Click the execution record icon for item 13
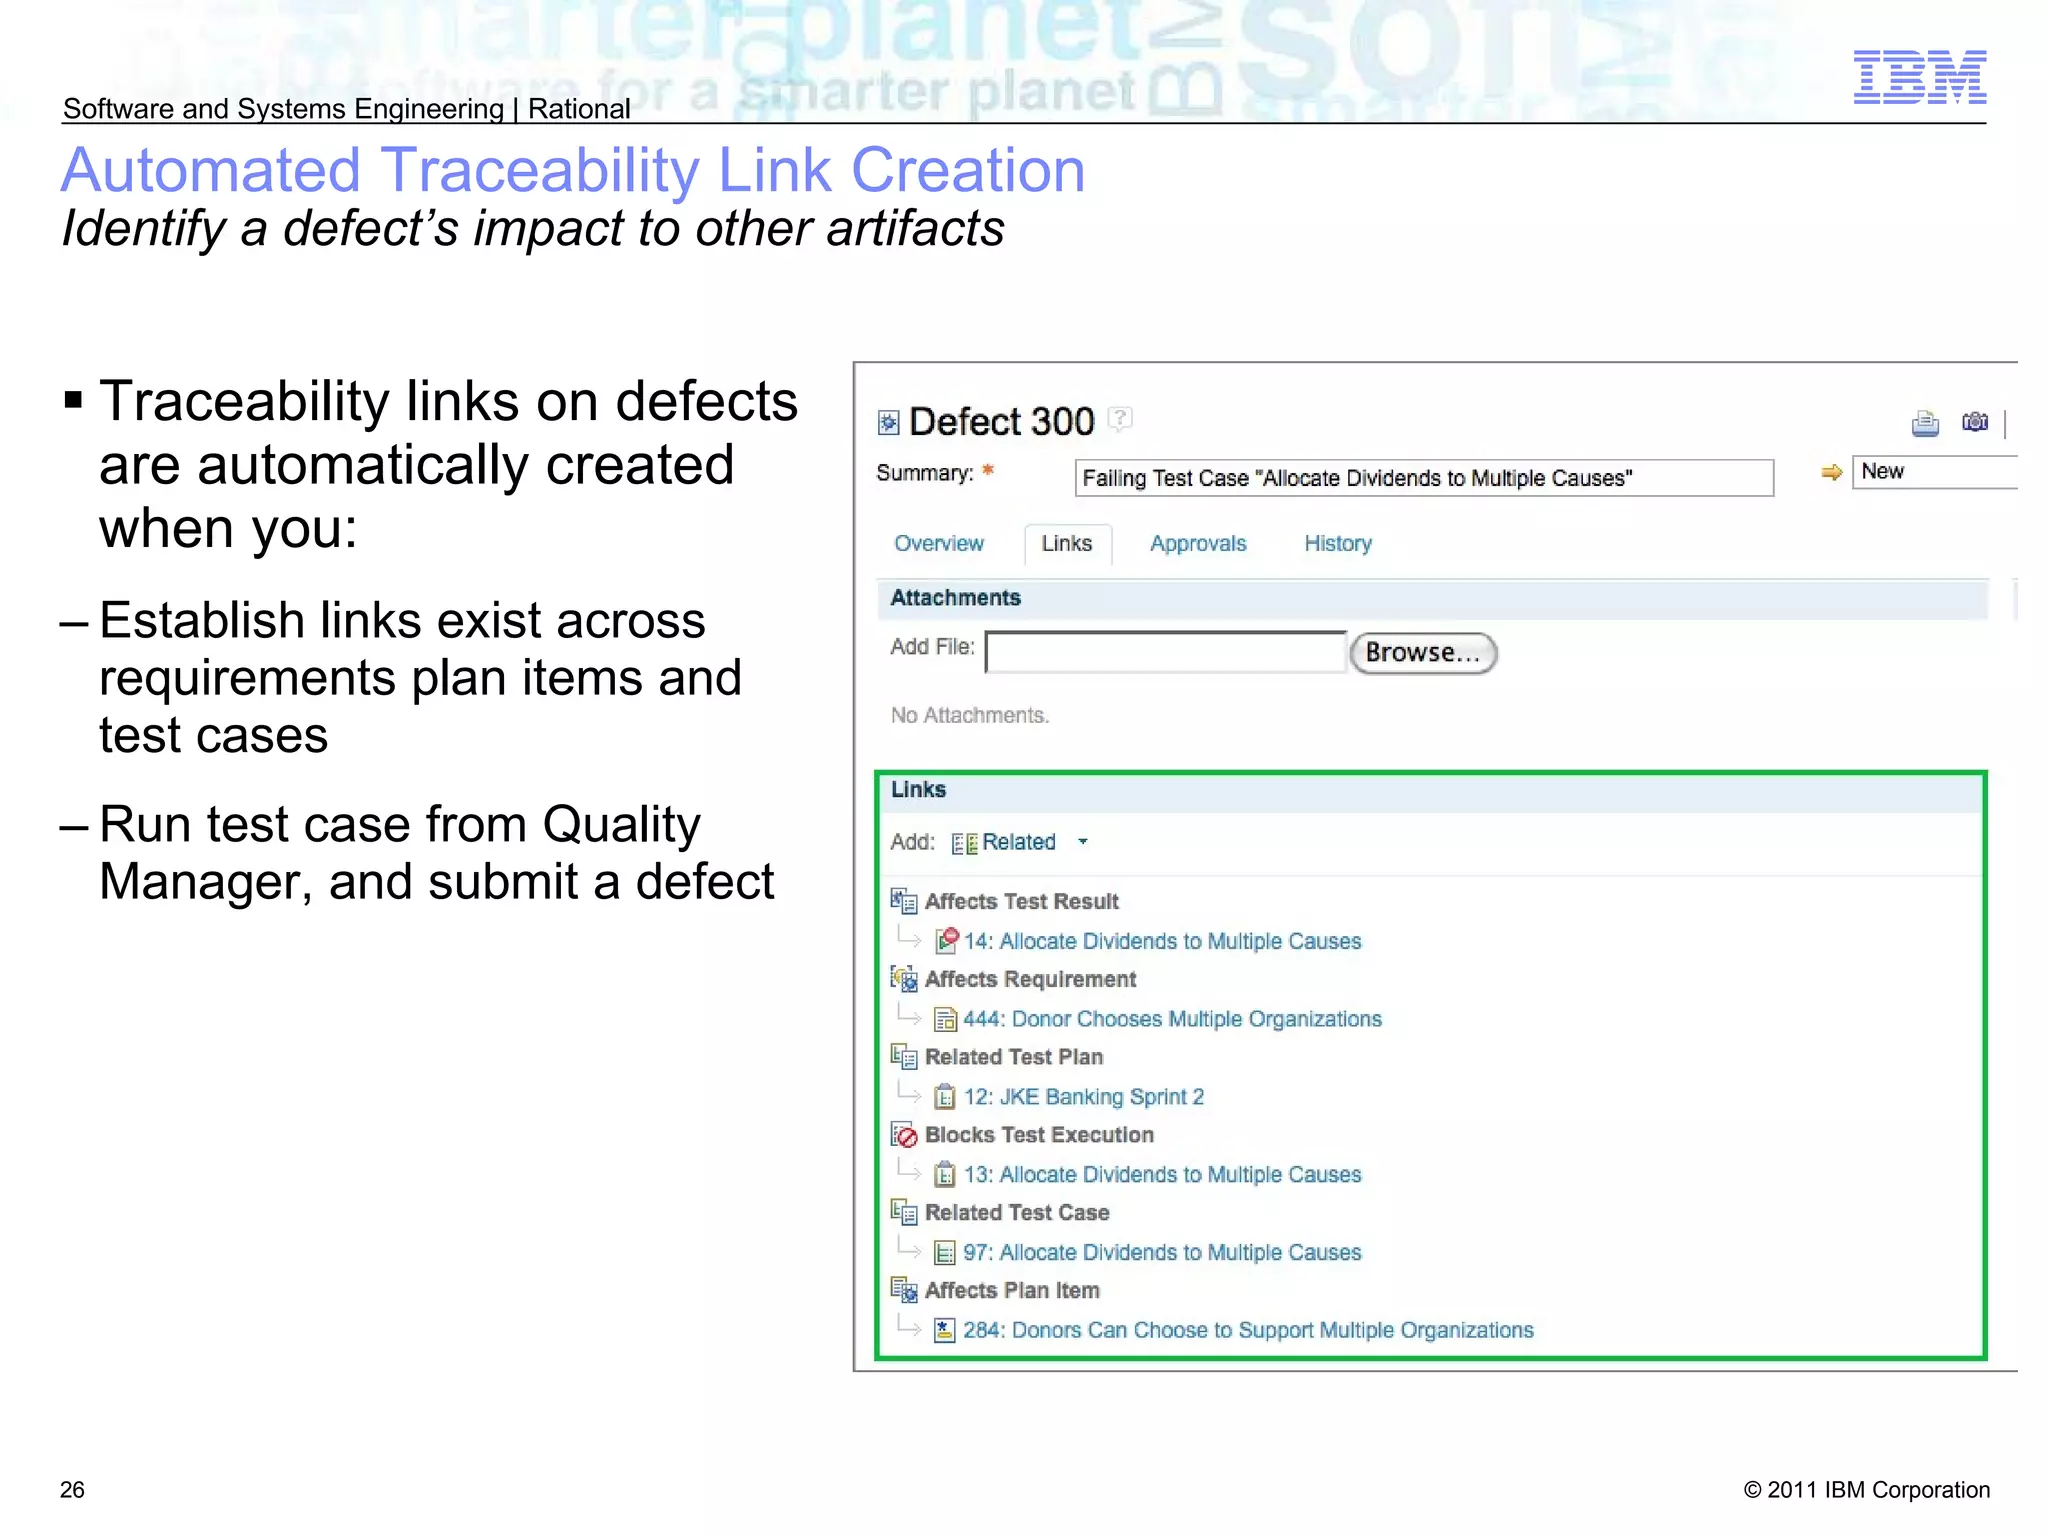The image size is (2048, 1536). point(945,1174)
